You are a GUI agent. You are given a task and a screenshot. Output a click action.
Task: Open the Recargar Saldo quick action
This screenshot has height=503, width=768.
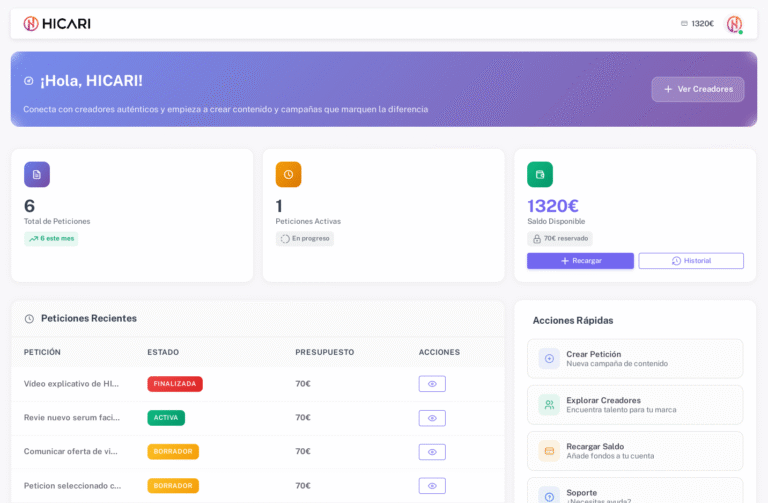(x=635, y=451)
